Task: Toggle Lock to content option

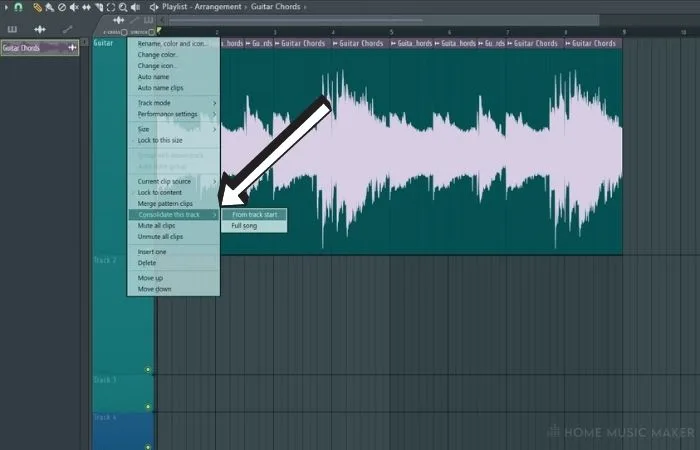Action: point(172,192)
